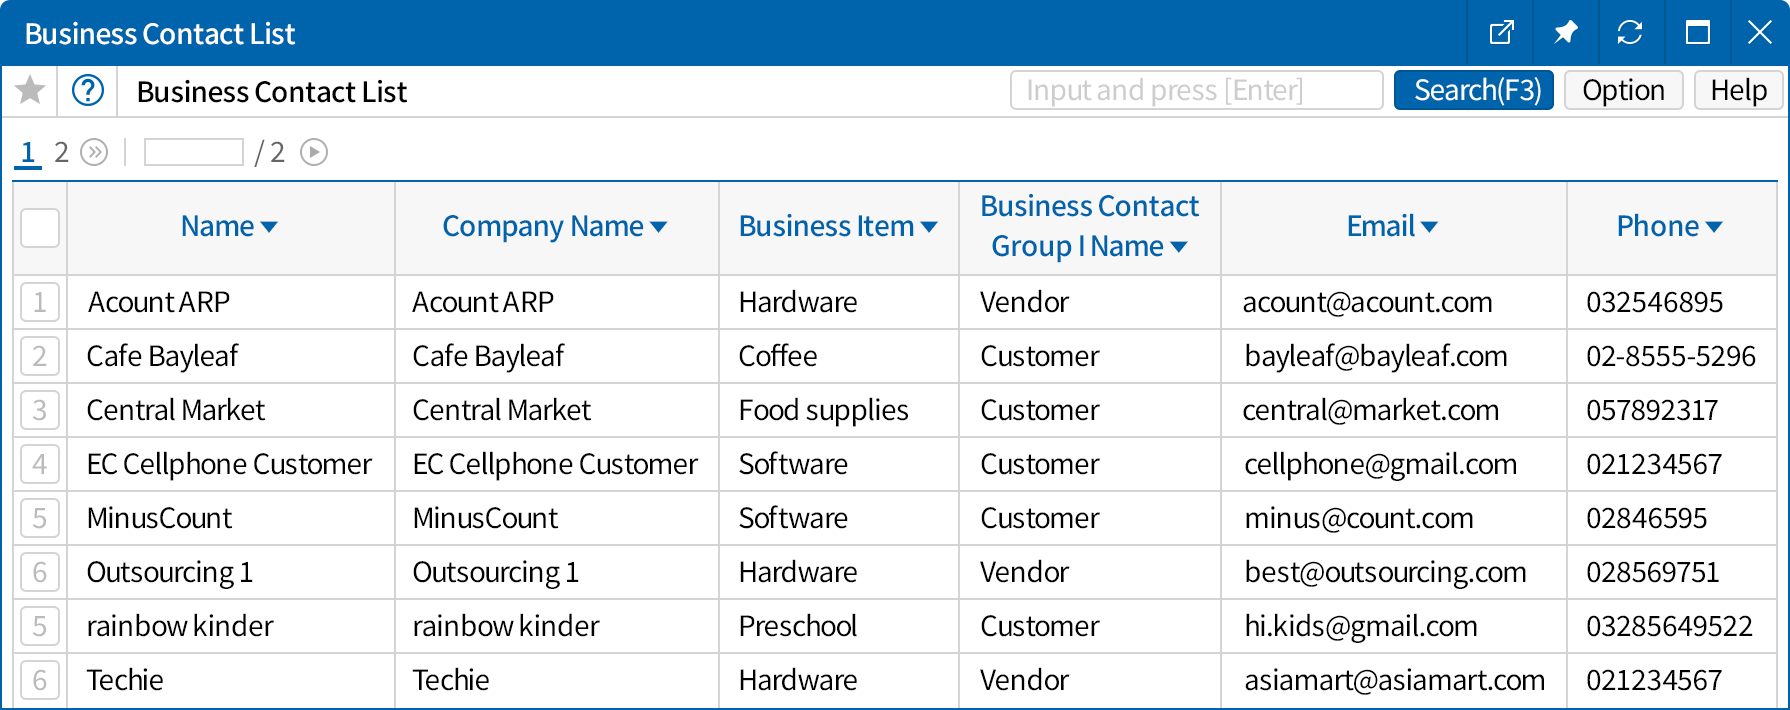Viewport: 1790px width, 710px height.
Task: Click the refresh icon in title bar
Action: point(1630,33)
